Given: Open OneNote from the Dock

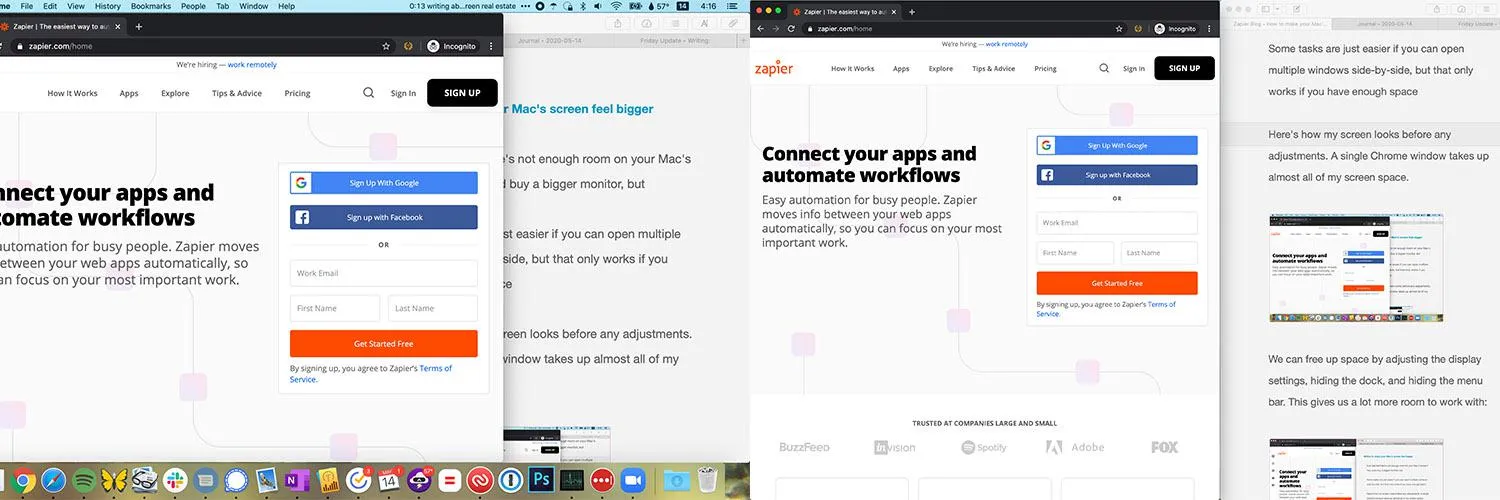Looking at the screenshot, I should pos(296,481).
